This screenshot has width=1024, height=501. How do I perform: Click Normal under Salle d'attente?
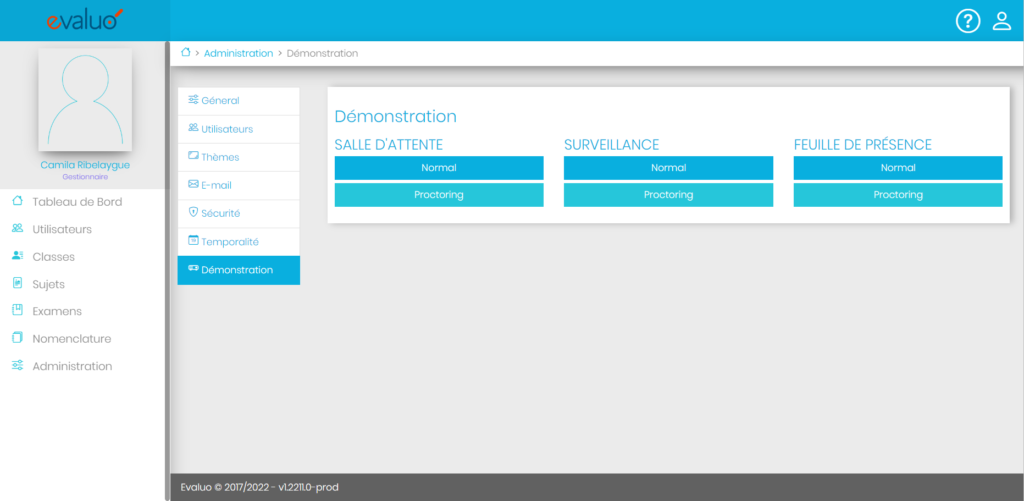[438, 168]
